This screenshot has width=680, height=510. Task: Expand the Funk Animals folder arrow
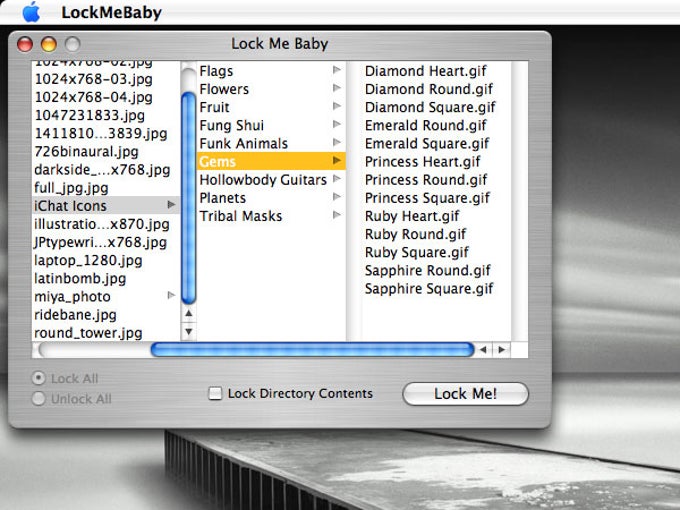337,143
